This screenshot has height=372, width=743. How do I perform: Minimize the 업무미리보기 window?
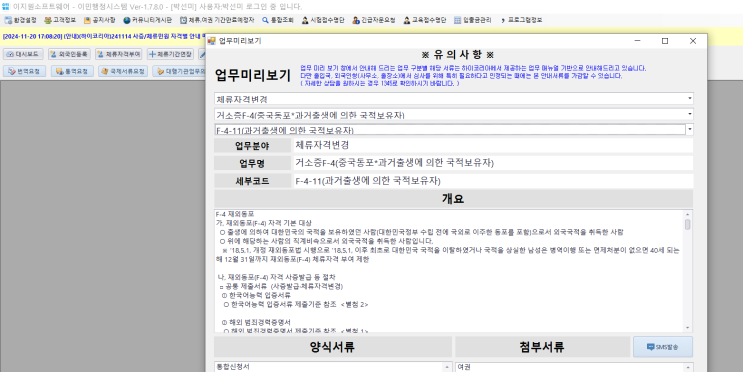pyautogui.click(x=637, y=41)
